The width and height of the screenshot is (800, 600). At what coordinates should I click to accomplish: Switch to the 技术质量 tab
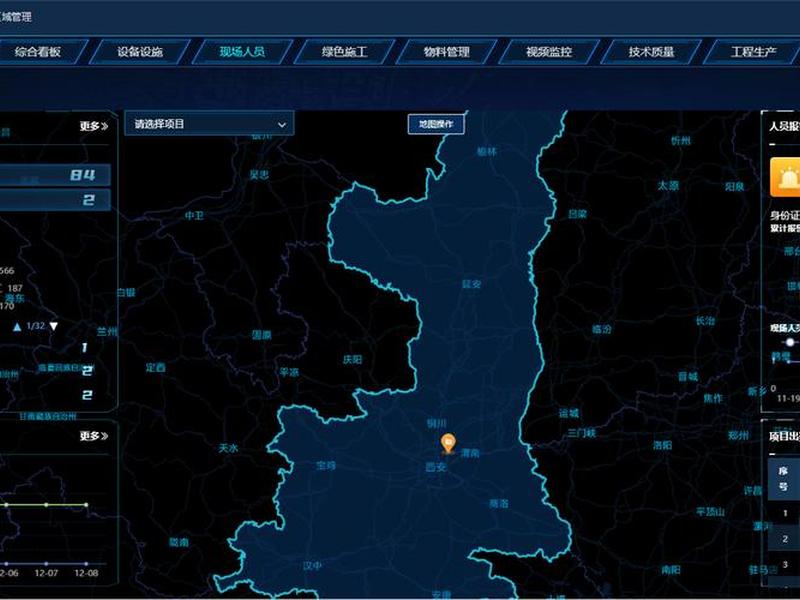click(651, 52)
